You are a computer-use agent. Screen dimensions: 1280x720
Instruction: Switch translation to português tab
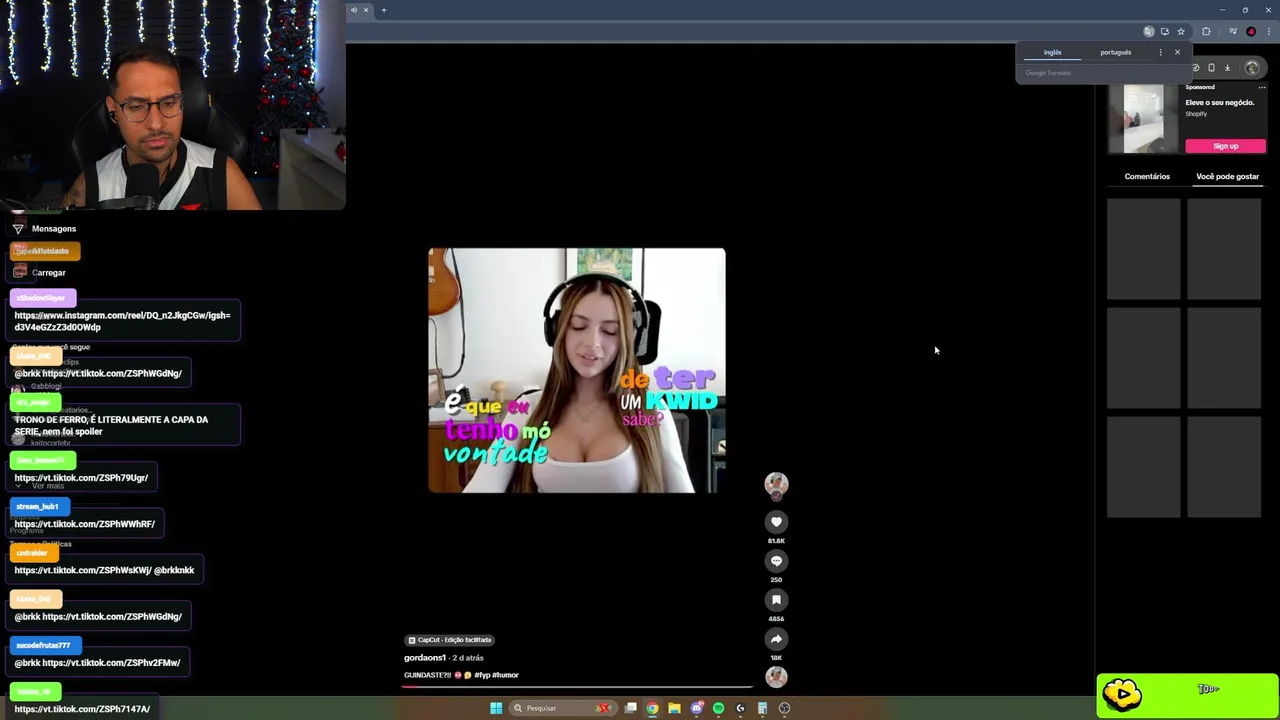pos(1116,52)
